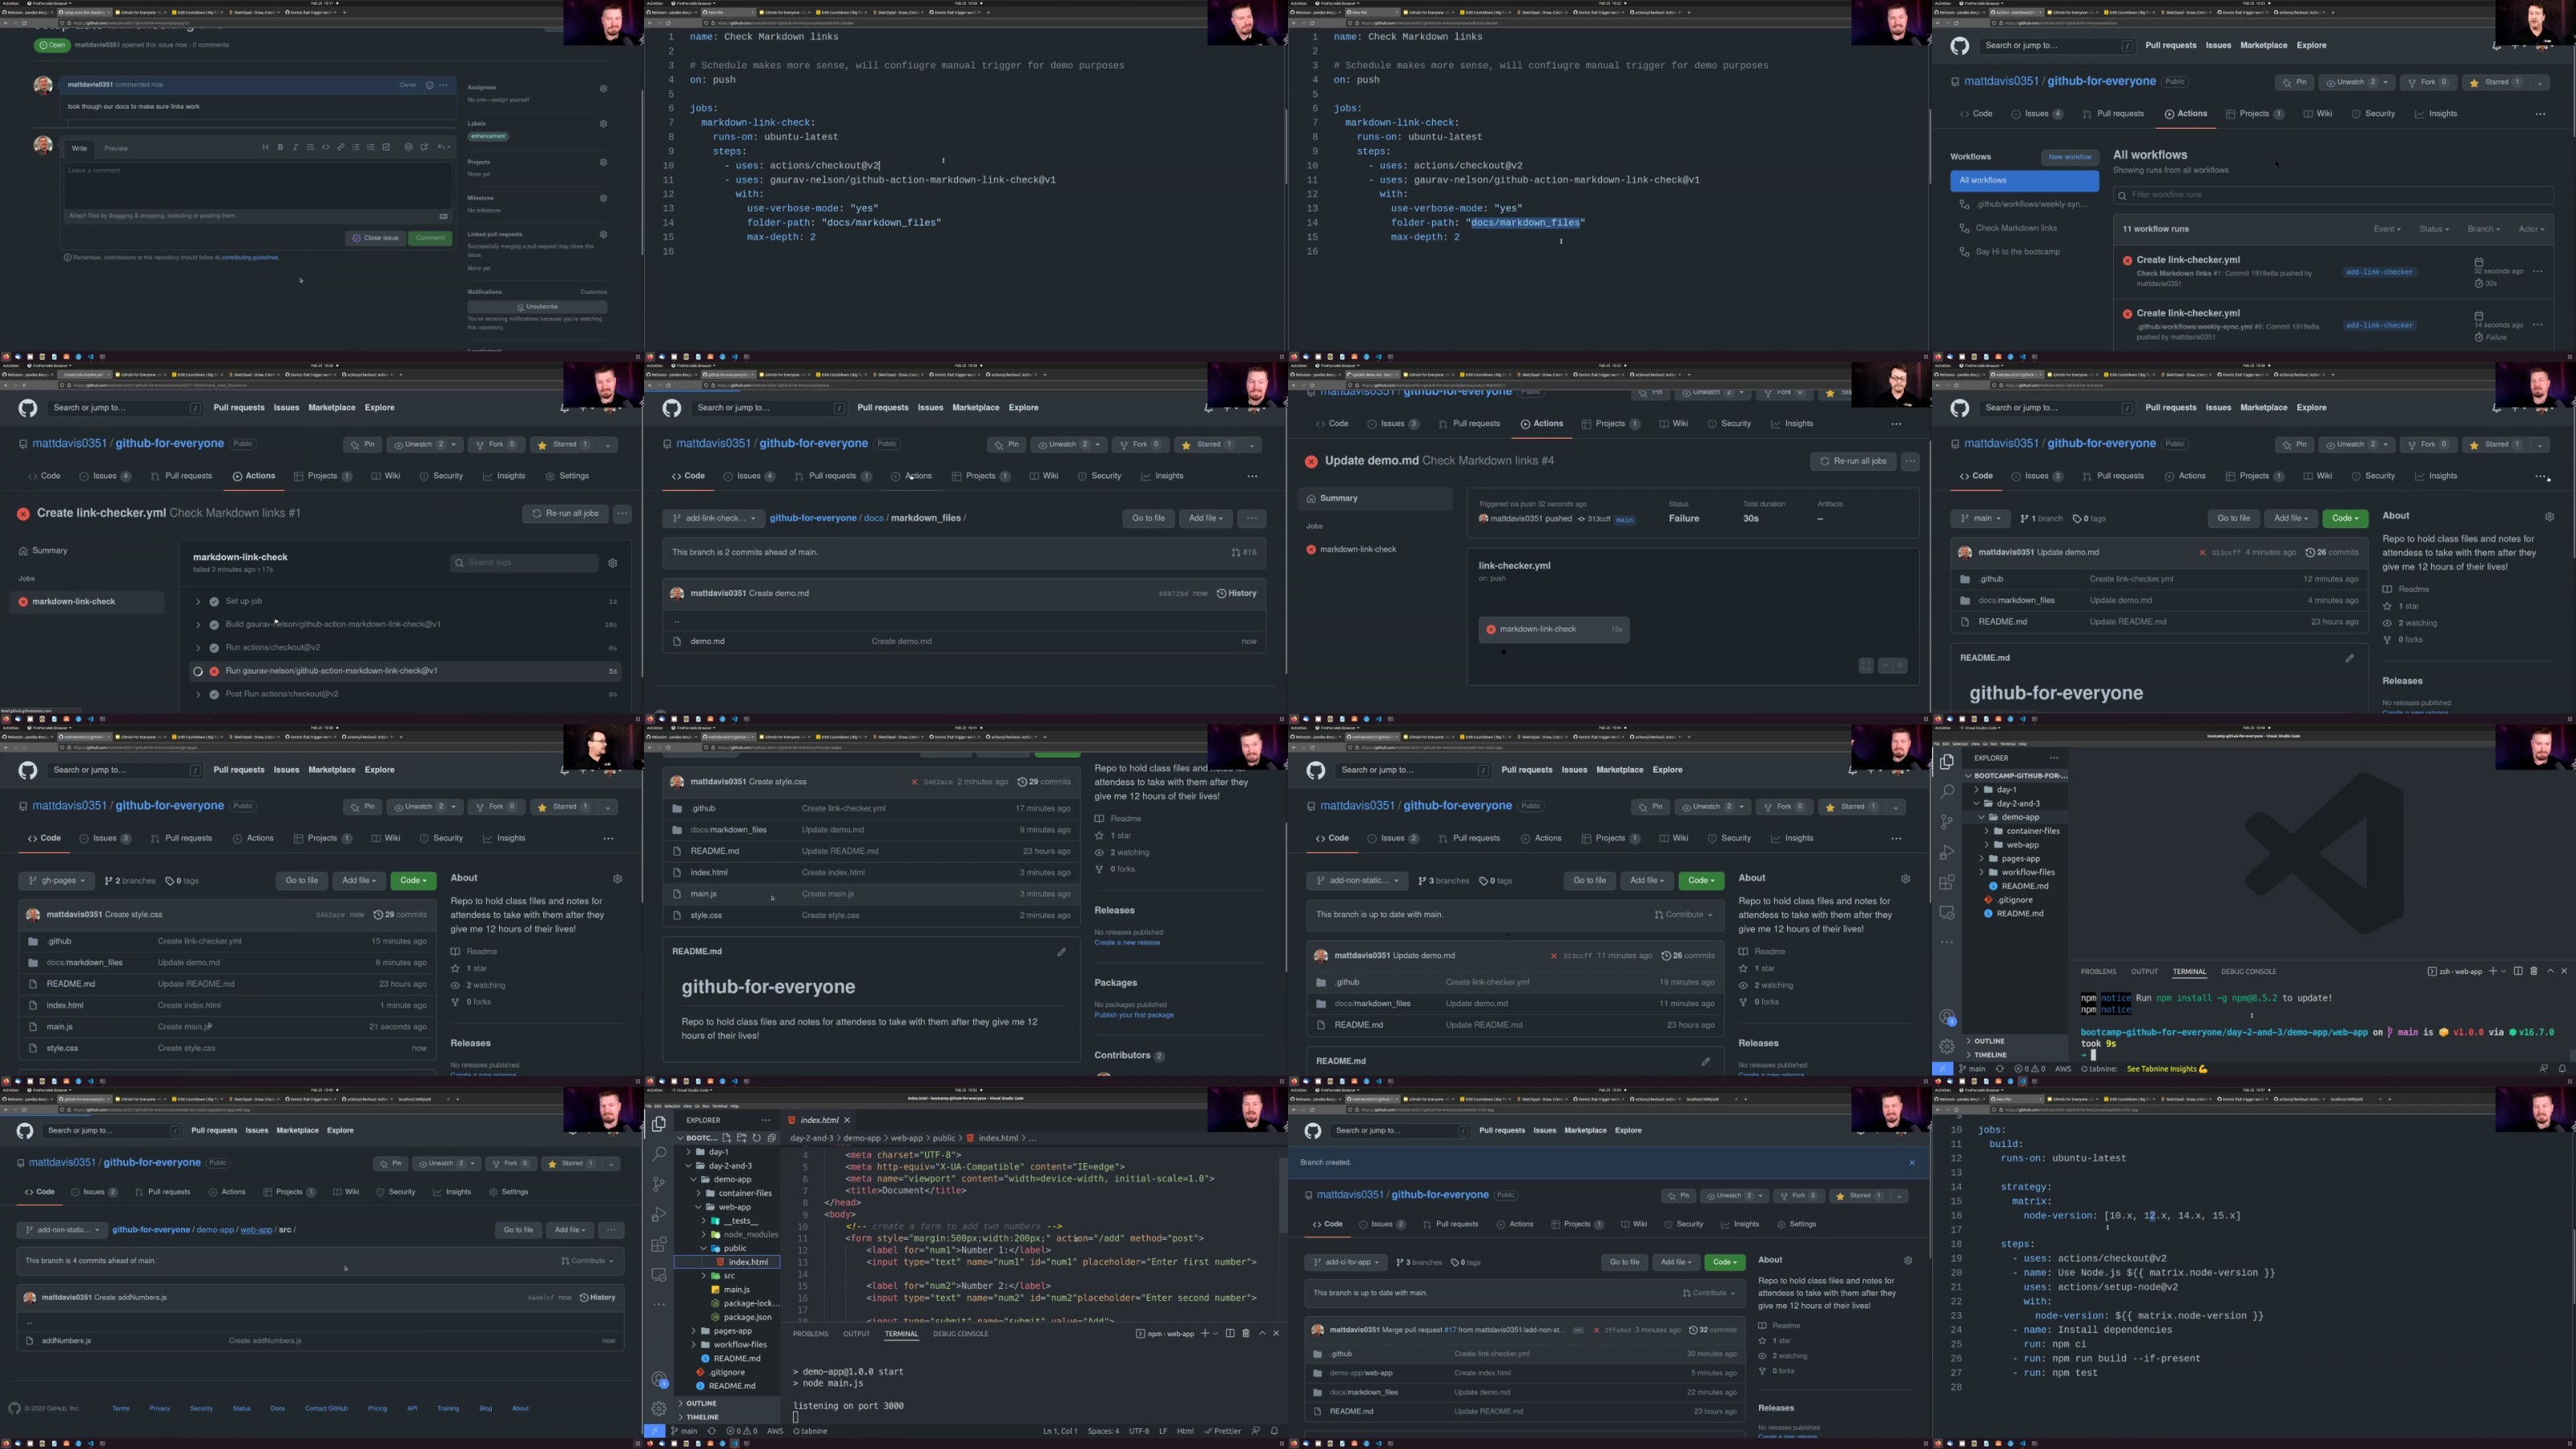
Task: Split the zsh - web-app terminal
Action: tap(2518, 971)
